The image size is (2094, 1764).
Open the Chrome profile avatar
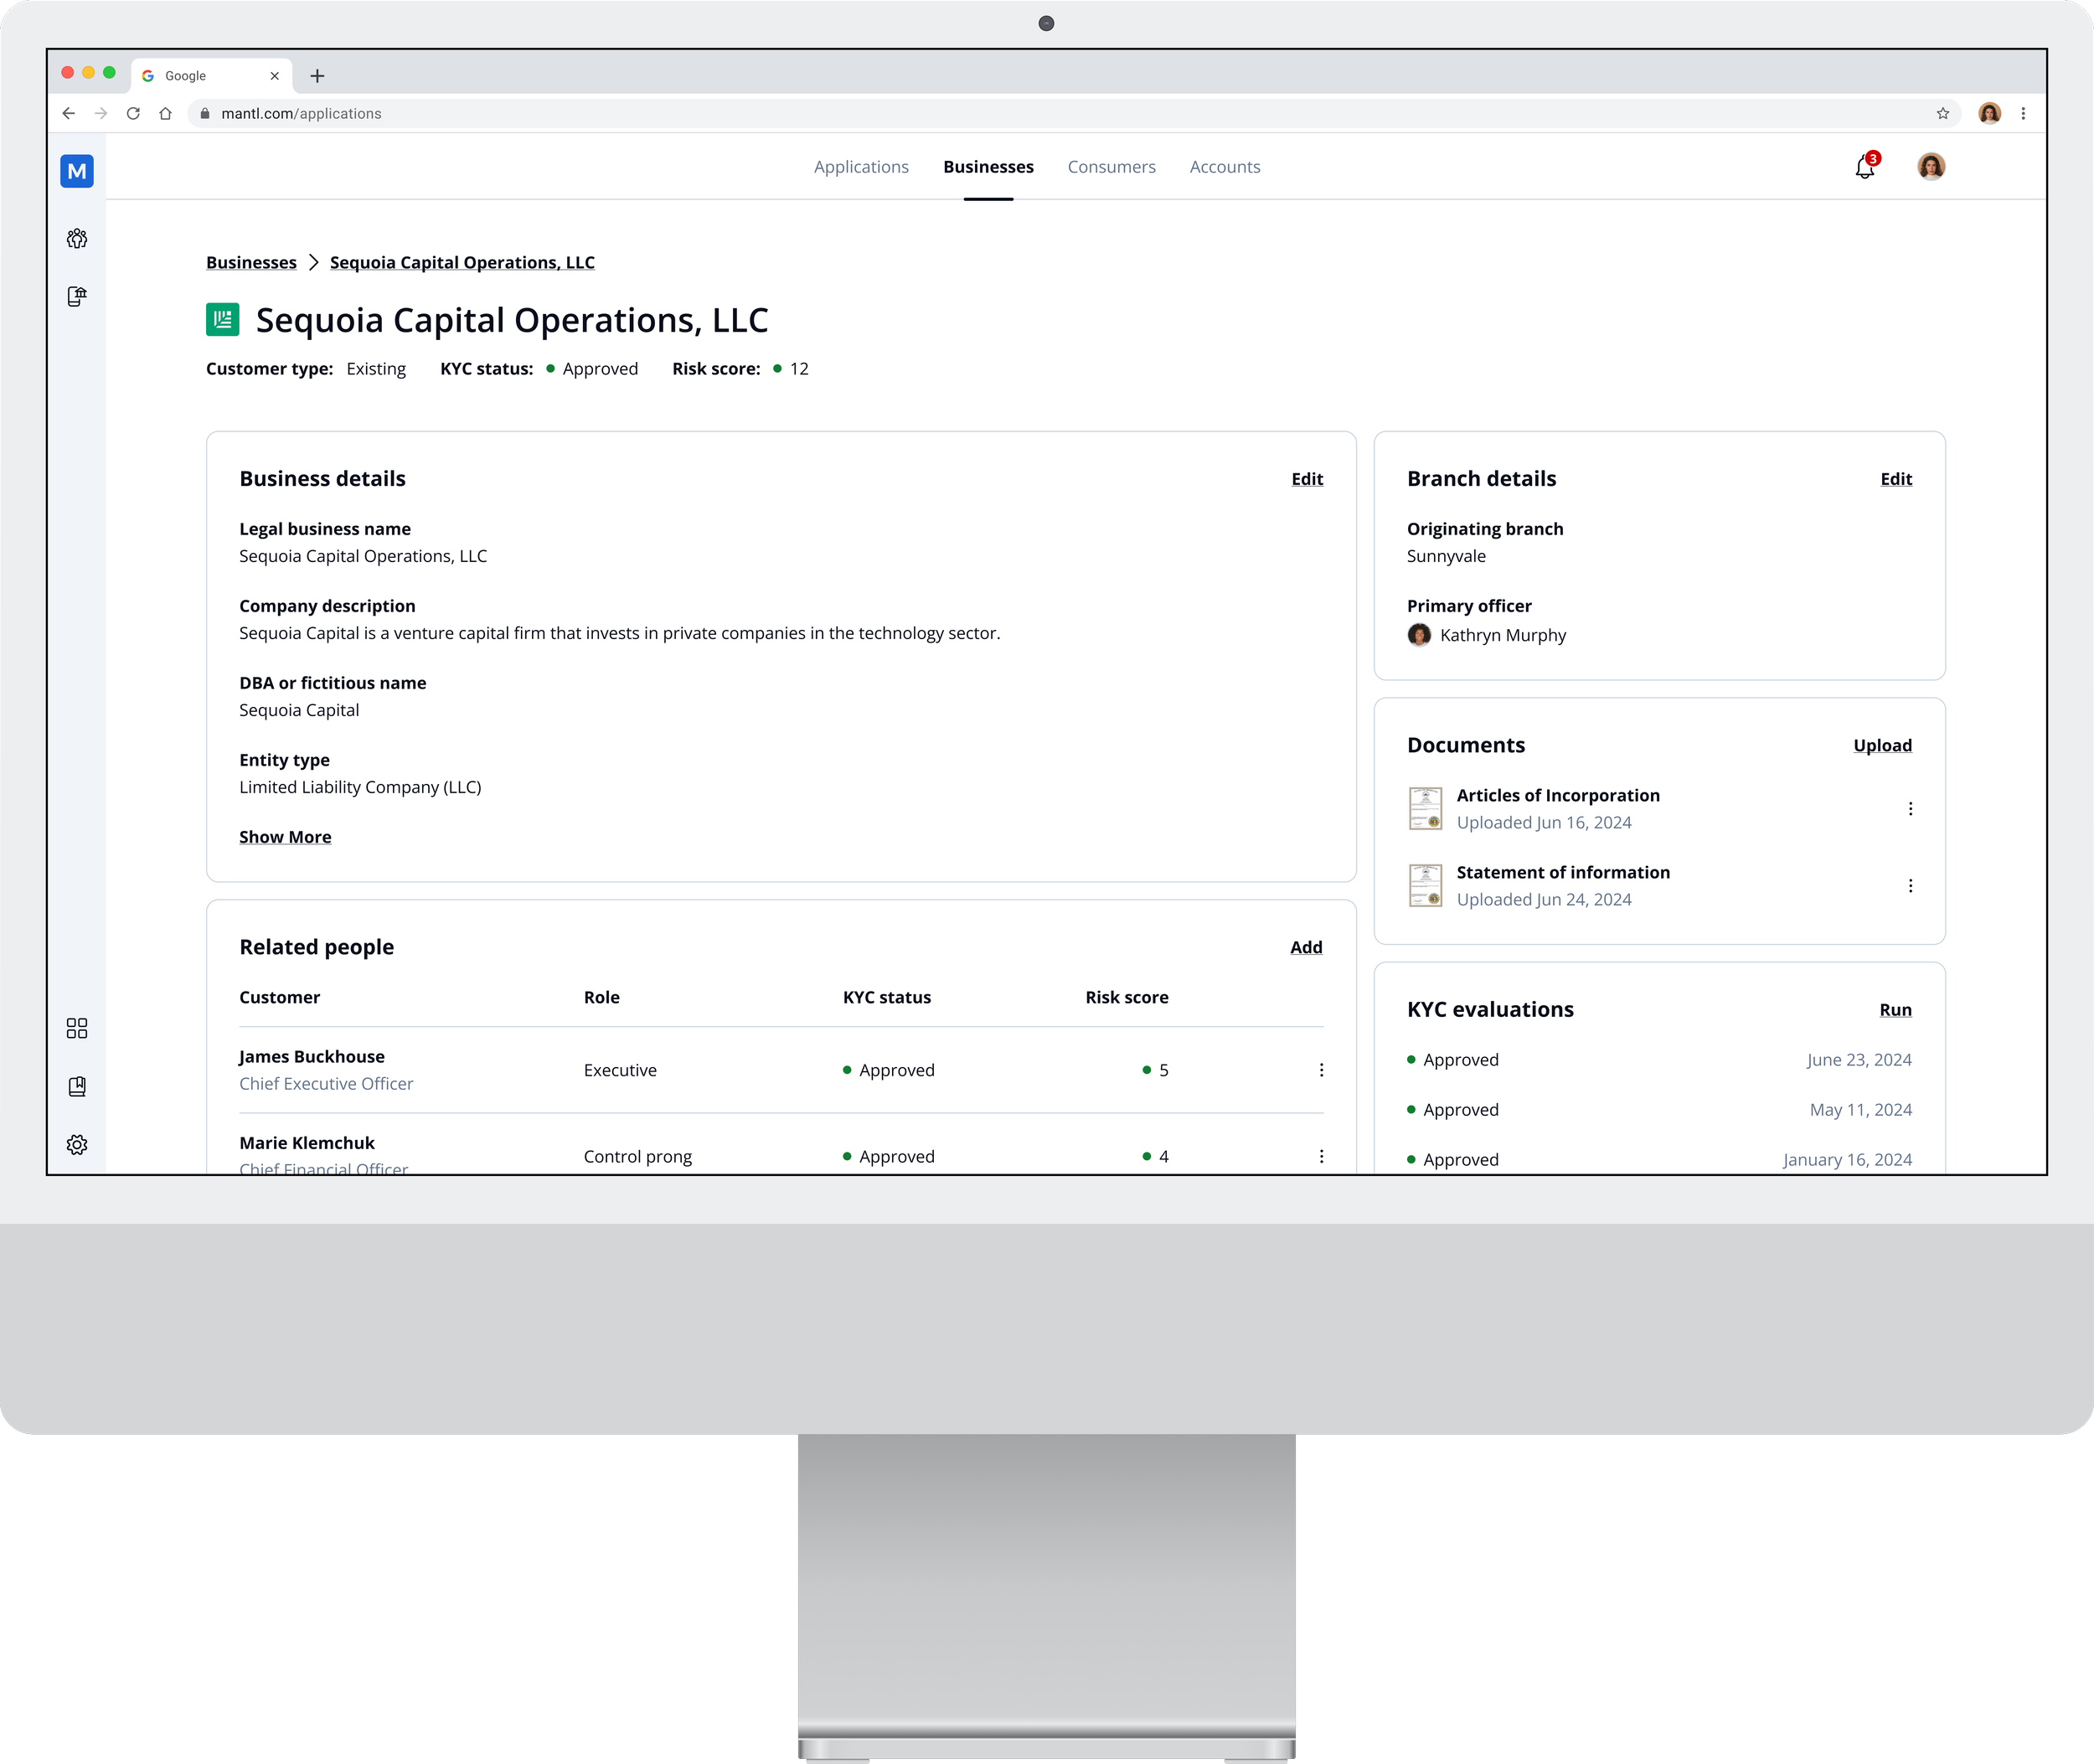(x=1990, y=113)
